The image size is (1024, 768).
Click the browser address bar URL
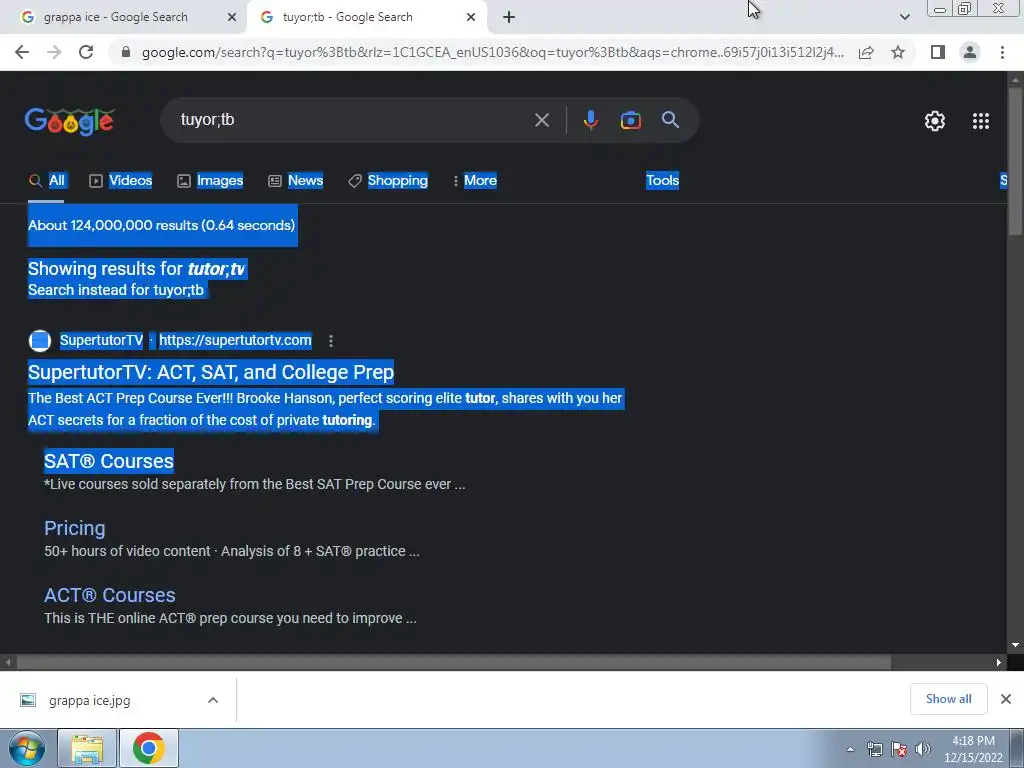492,52
